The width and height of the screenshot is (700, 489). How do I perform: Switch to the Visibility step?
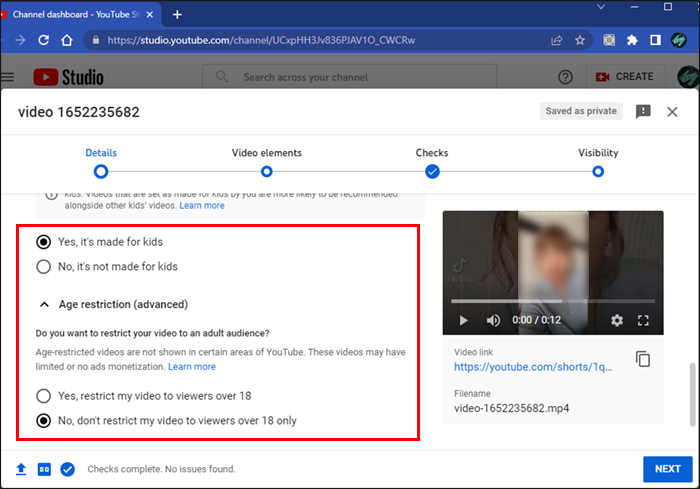[x=597, y=171]
